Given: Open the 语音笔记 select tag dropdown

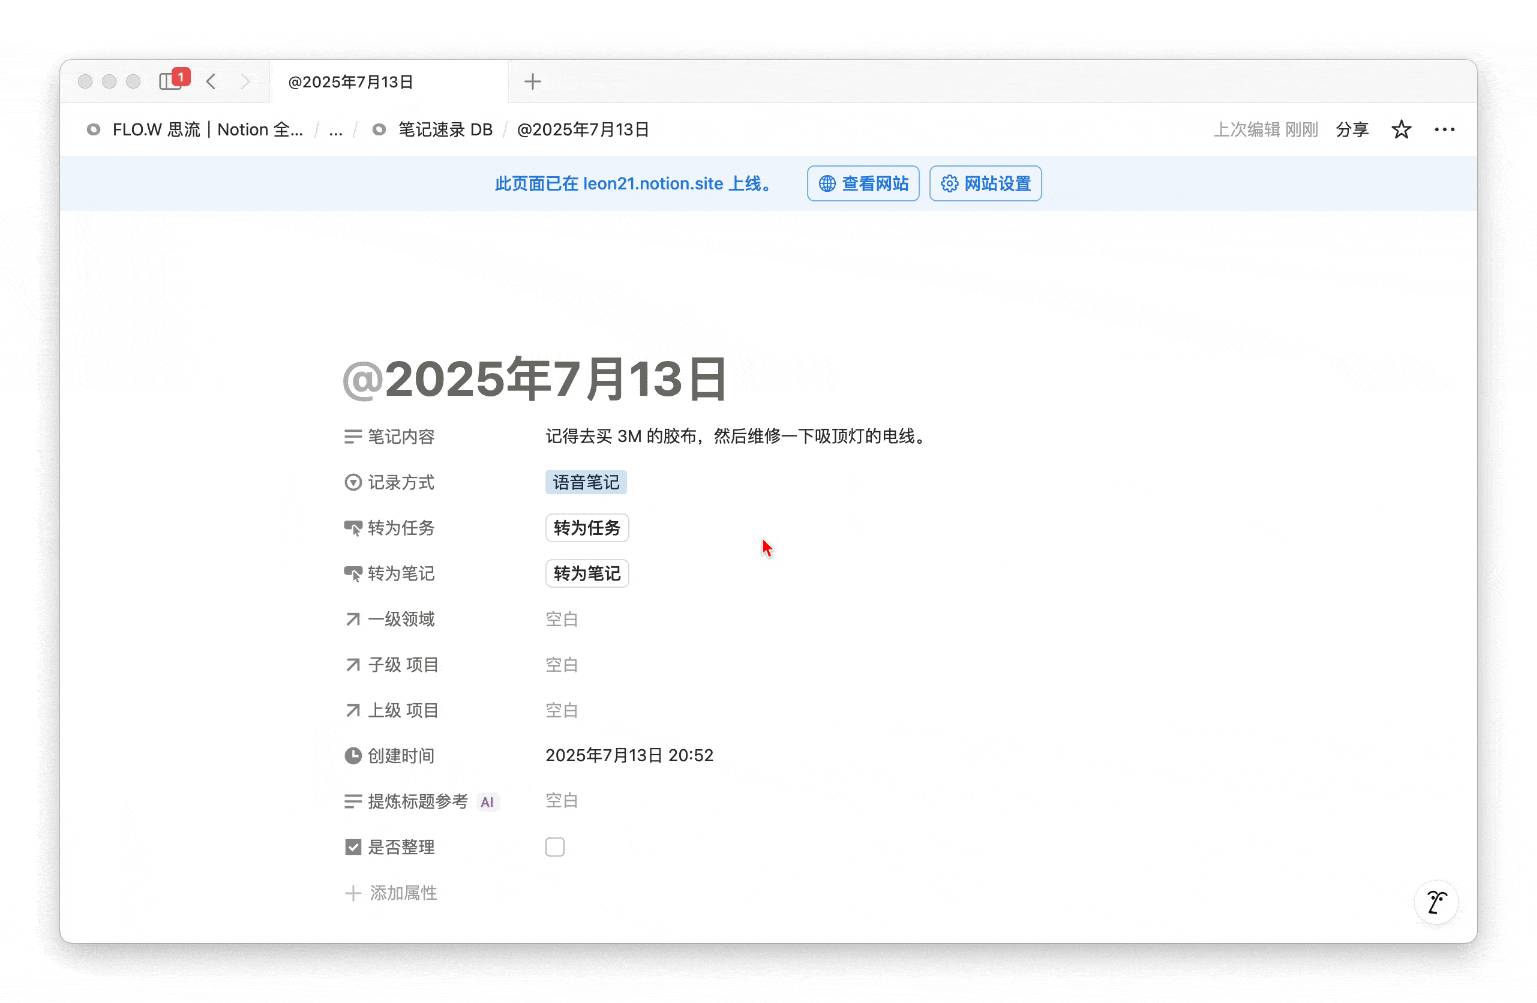Looking at the screenshot, I should click(586, 482).
